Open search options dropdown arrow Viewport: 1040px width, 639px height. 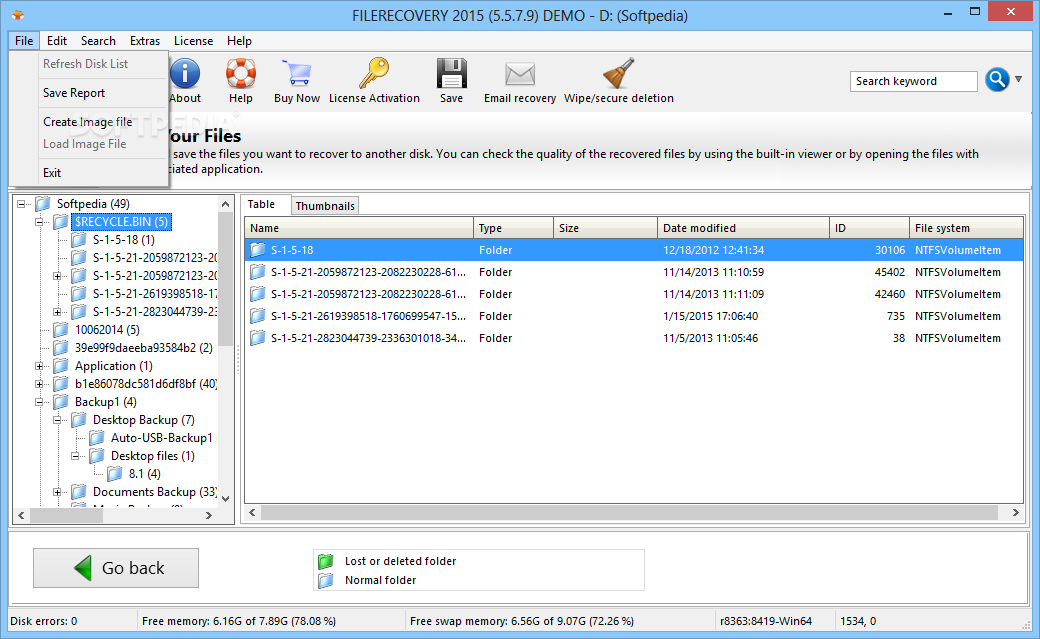tap(1019, 79)
